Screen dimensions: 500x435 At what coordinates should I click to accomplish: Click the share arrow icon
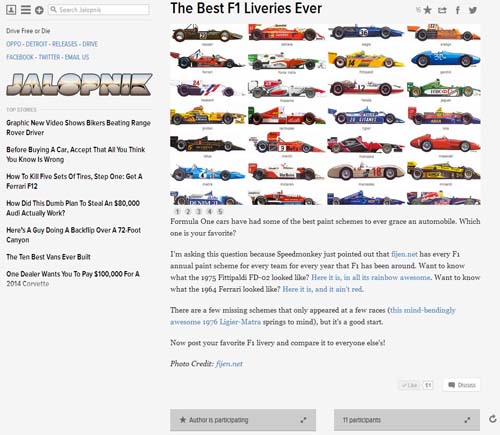(442, 10)
